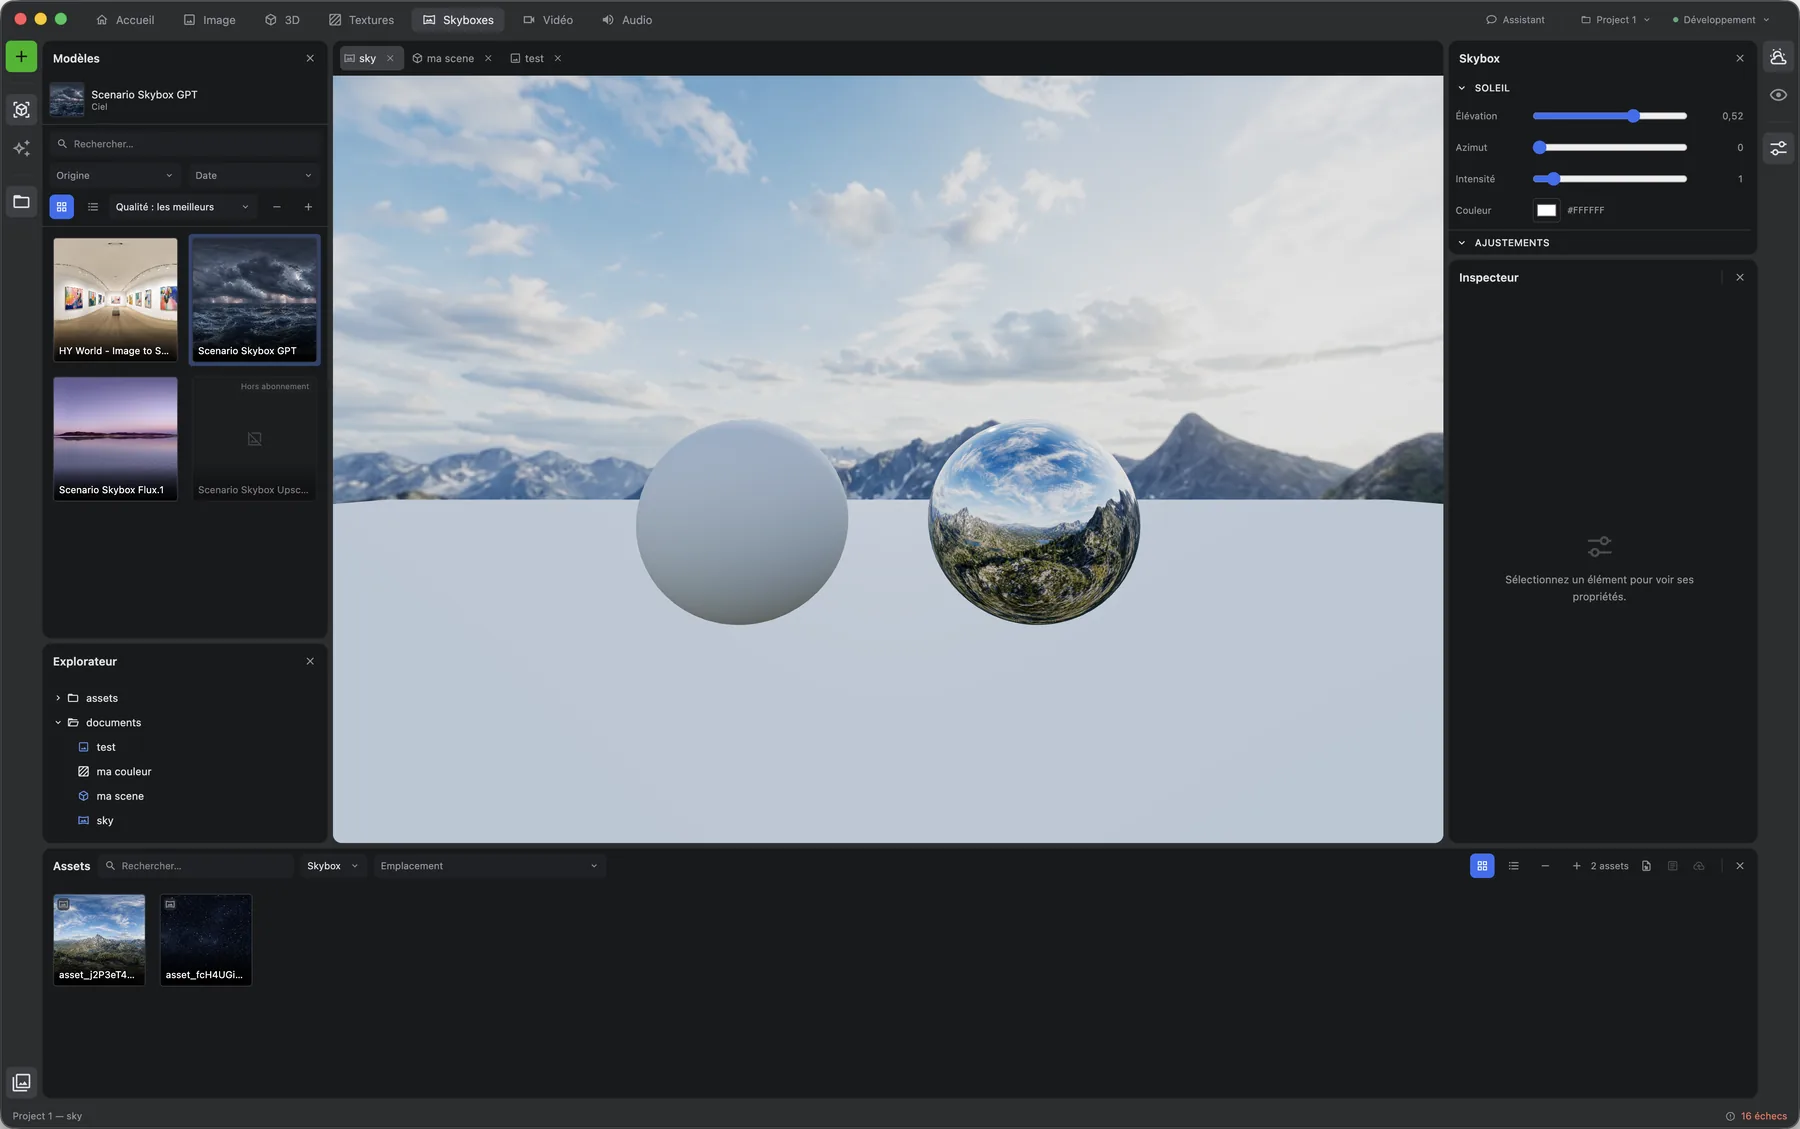Click the document list icon in Assets toolbar
Viewport: 1800px width, 1129px height.
pyautogui.click(x=1672, y=866)
